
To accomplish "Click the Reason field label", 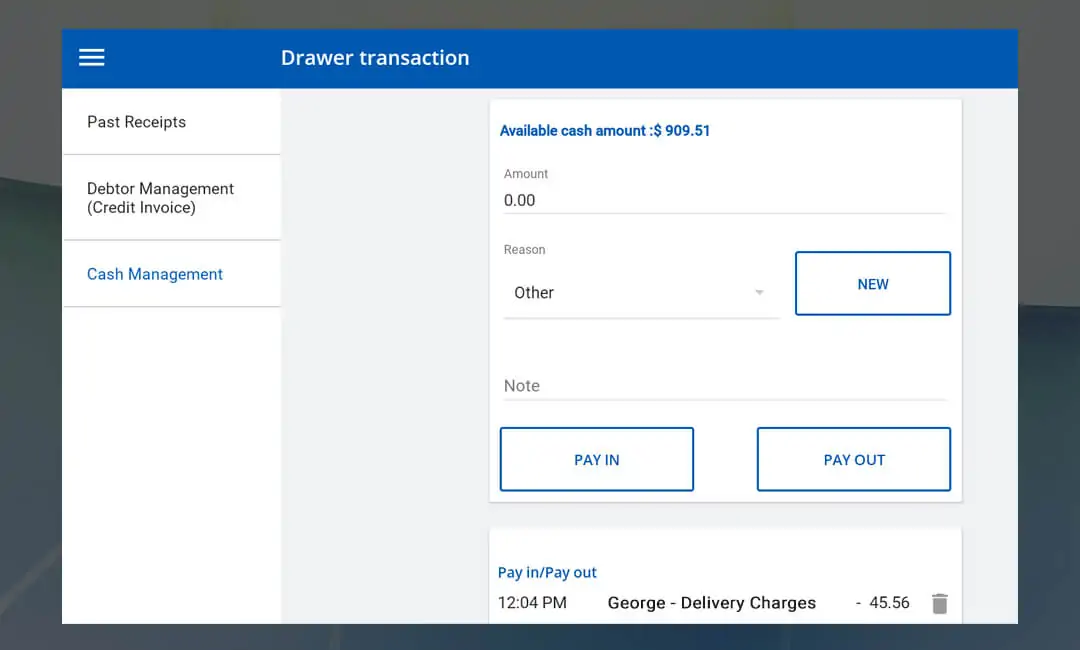I will (525, 250).
